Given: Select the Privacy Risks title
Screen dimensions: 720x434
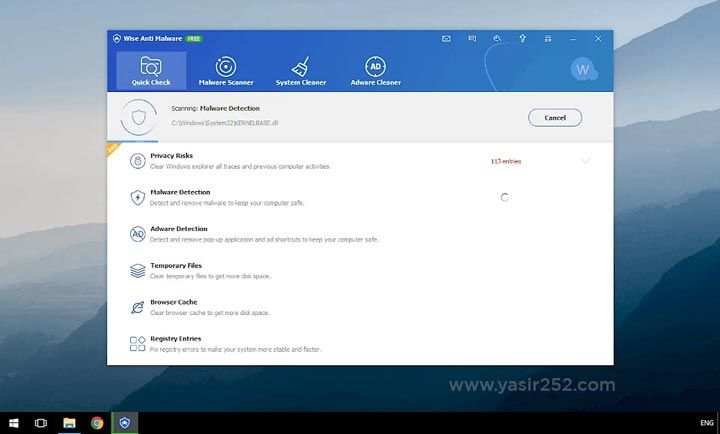Looking at the screenshot, I should pos(171,156).
